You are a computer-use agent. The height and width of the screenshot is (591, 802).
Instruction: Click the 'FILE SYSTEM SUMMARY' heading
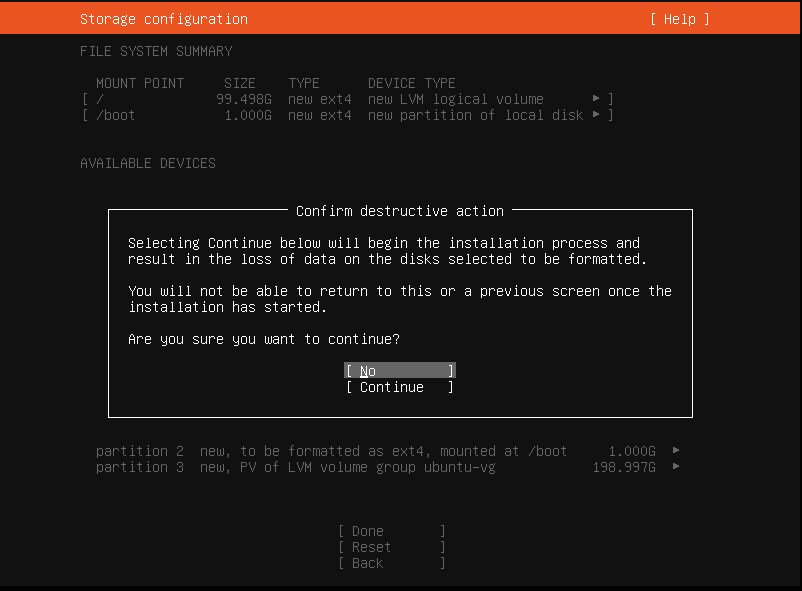pyautogui.click(x=156, y=51)
